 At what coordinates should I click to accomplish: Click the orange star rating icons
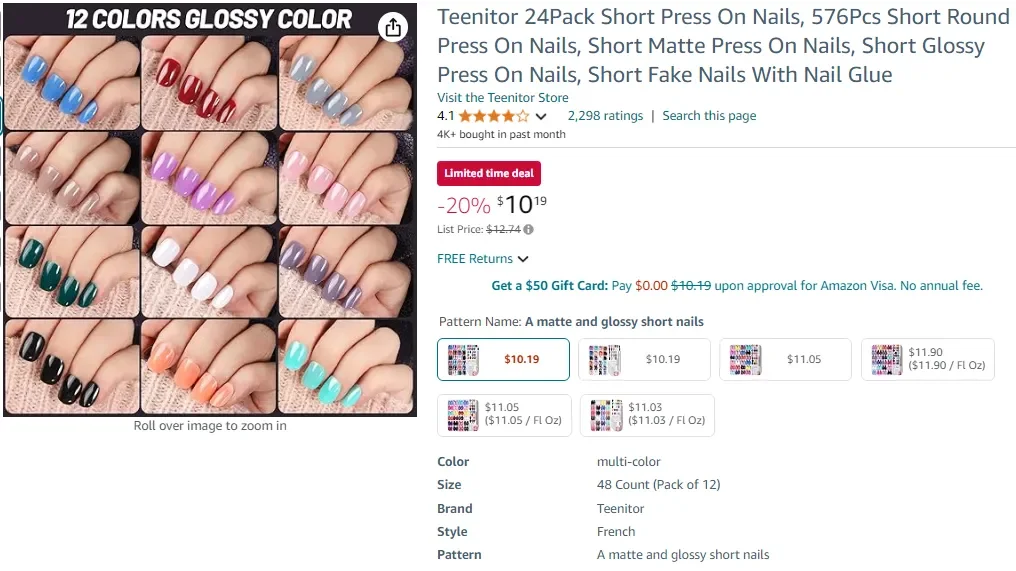coord(494,116)
